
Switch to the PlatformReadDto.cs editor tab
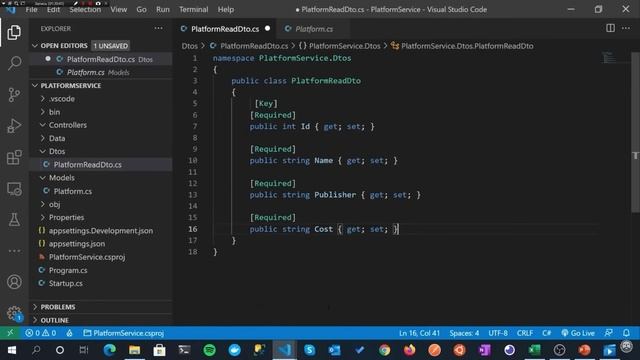pos(225,29)
